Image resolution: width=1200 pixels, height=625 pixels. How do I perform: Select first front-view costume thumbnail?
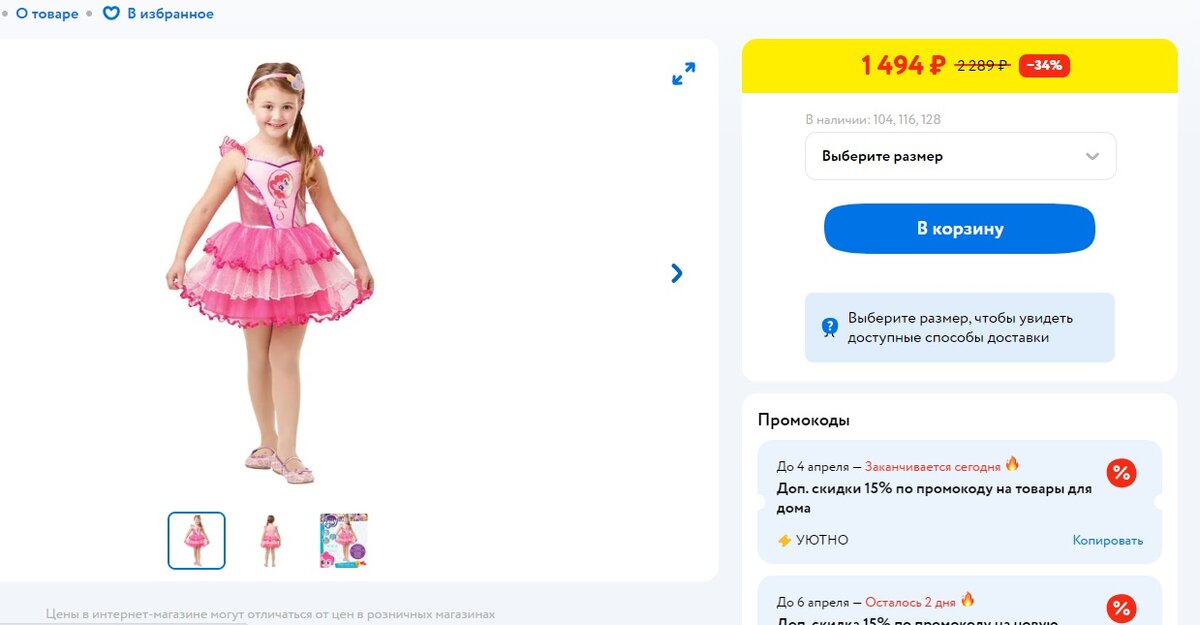pos(197,541)
